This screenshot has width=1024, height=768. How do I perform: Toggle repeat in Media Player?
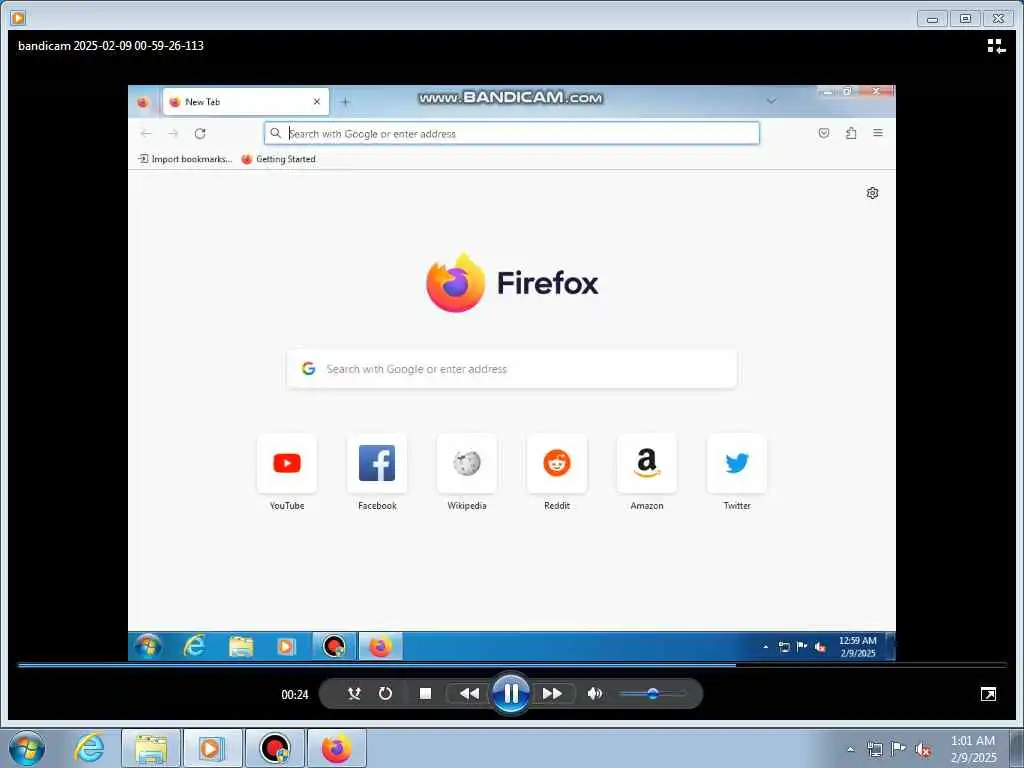coord(385,694)
